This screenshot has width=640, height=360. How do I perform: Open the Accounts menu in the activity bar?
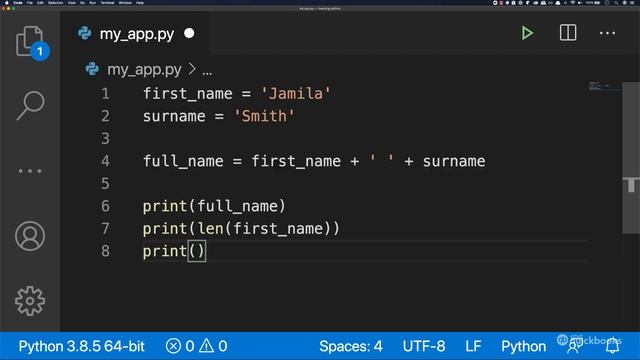point(30,236)
